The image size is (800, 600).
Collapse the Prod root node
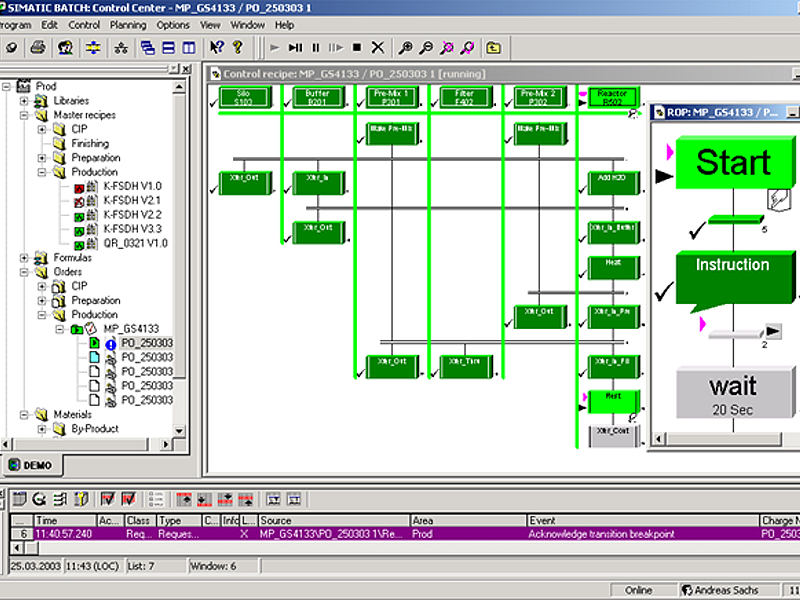[x=6, y=86]
